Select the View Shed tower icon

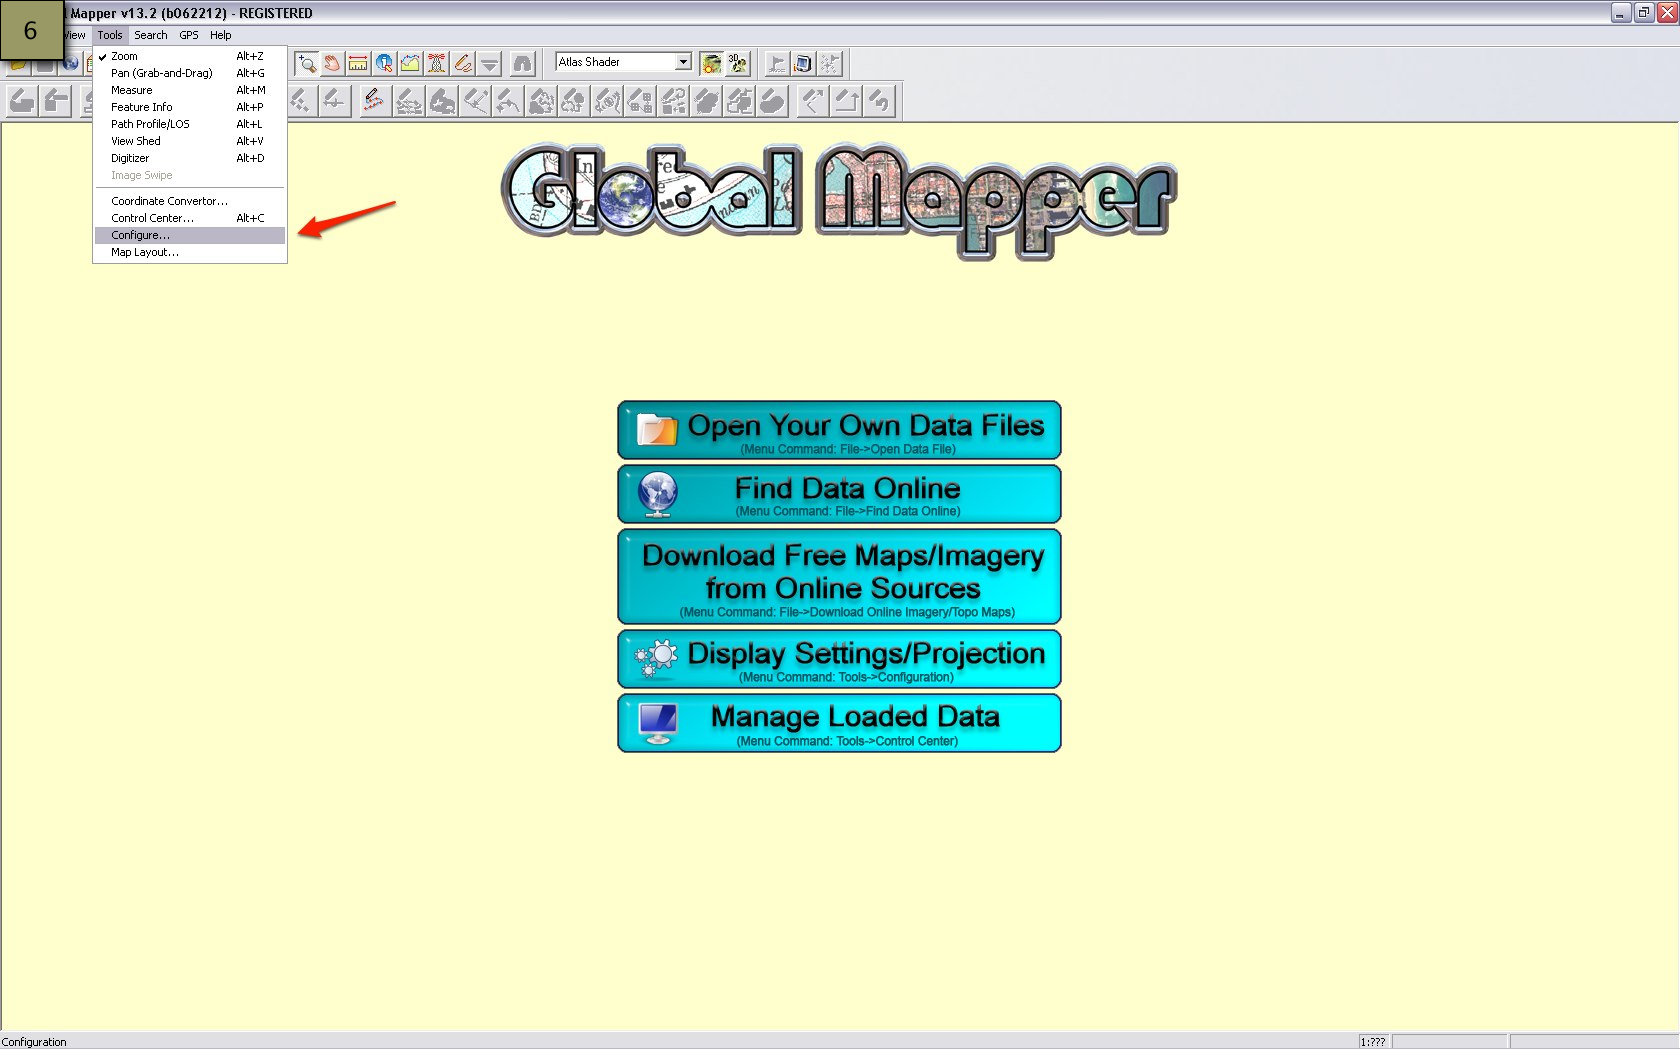(436, 63)
